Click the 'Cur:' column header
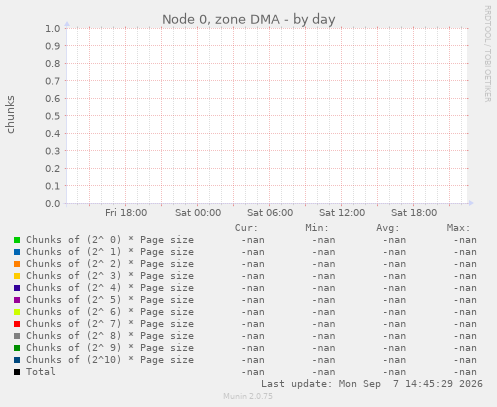497x407 pixels. pyautogui.click(x=246, y=228)
